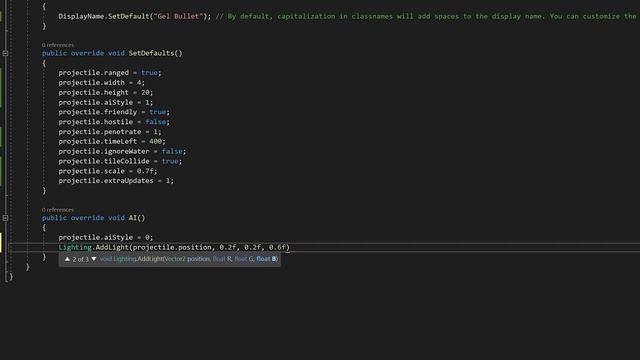The image size is (640, 360).
Task: Collapse the AI() method outline
Action: [x=5, y=218]
